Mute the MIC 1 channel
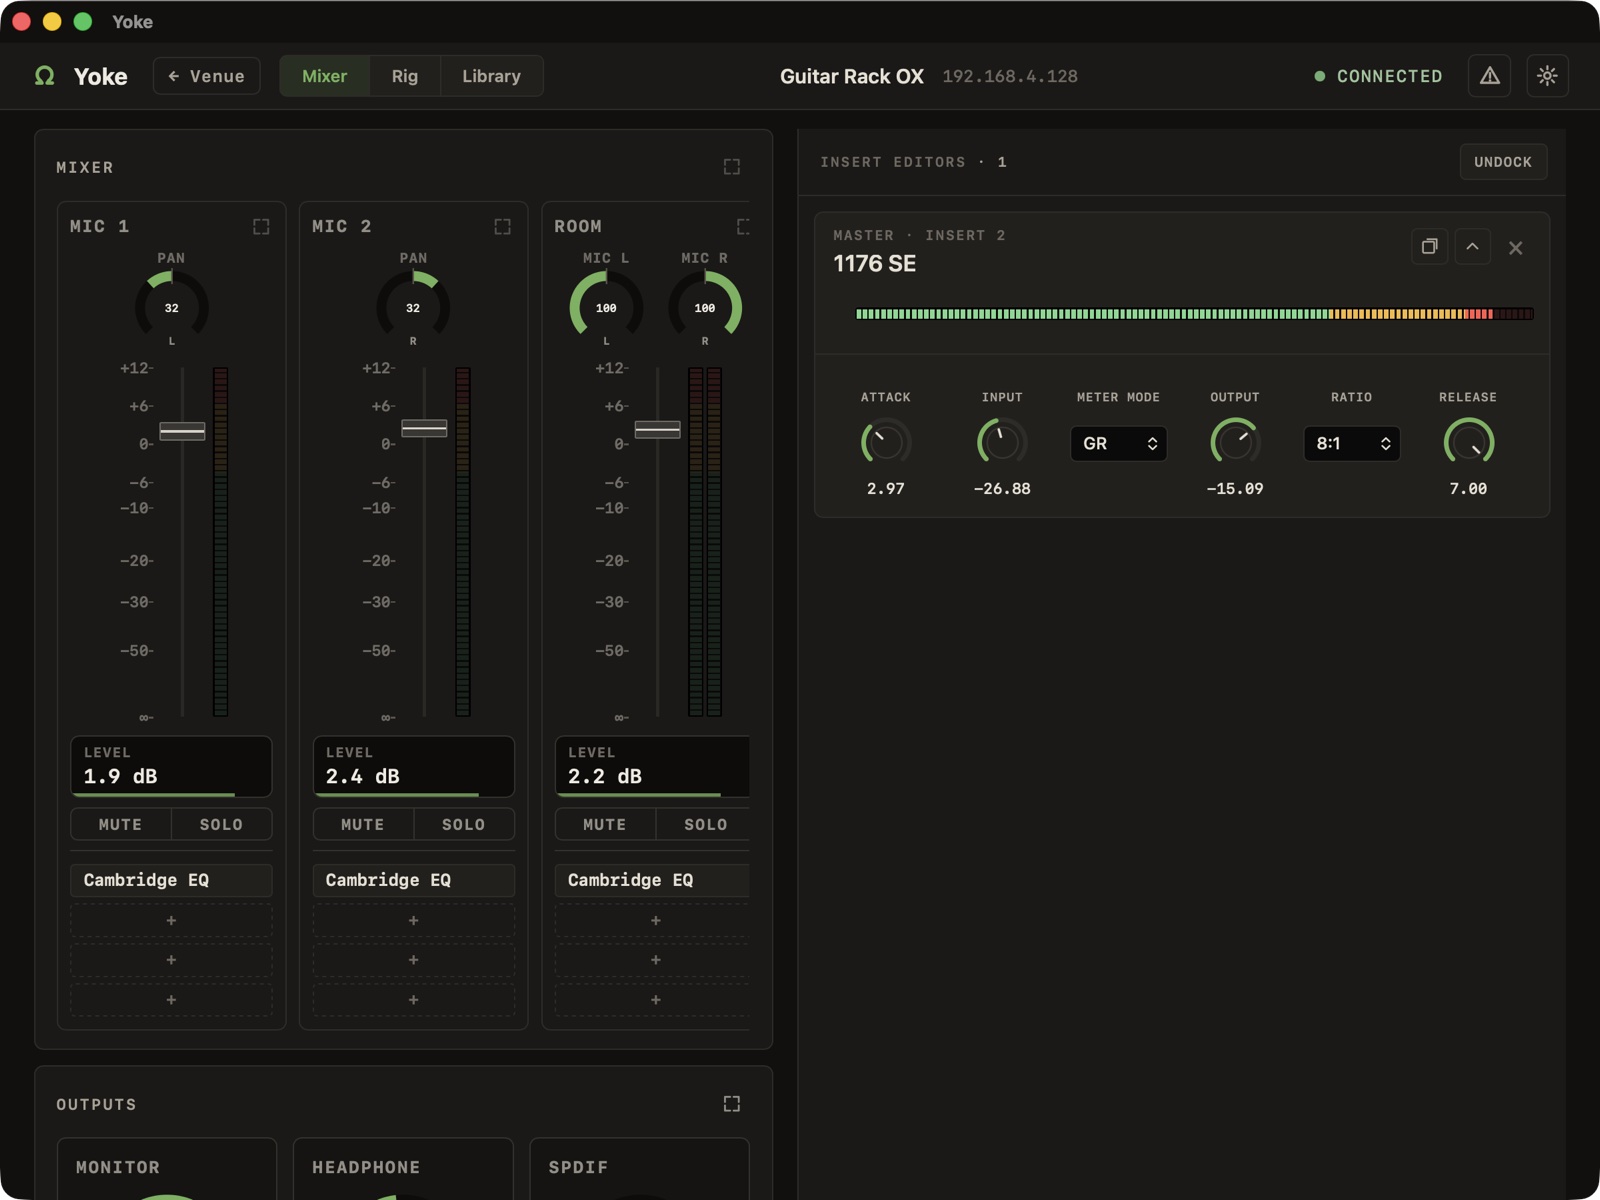Viewport: 1600px width, 1200px height. (121, 824)
